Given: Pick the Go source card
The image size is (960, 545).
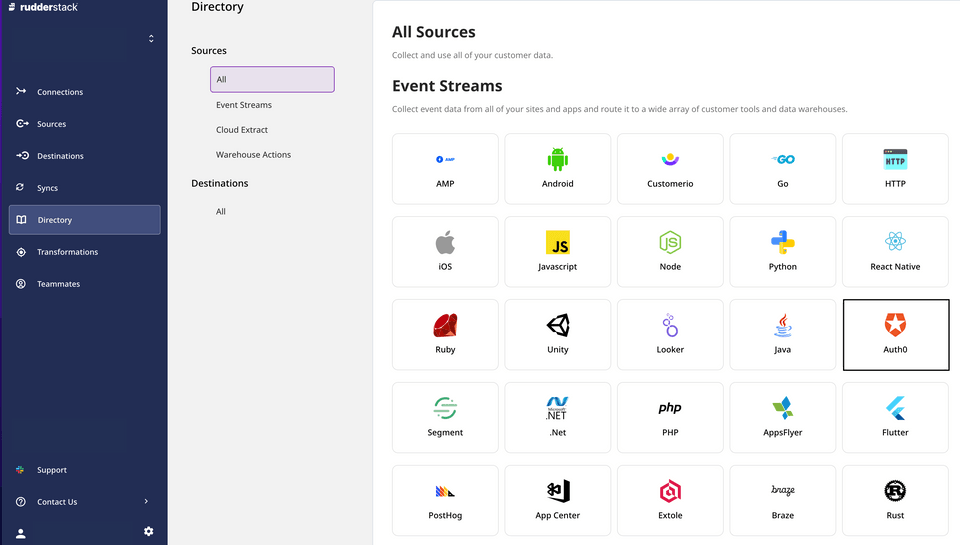Looking at the screenshot, I should click(x=782, y=168).
